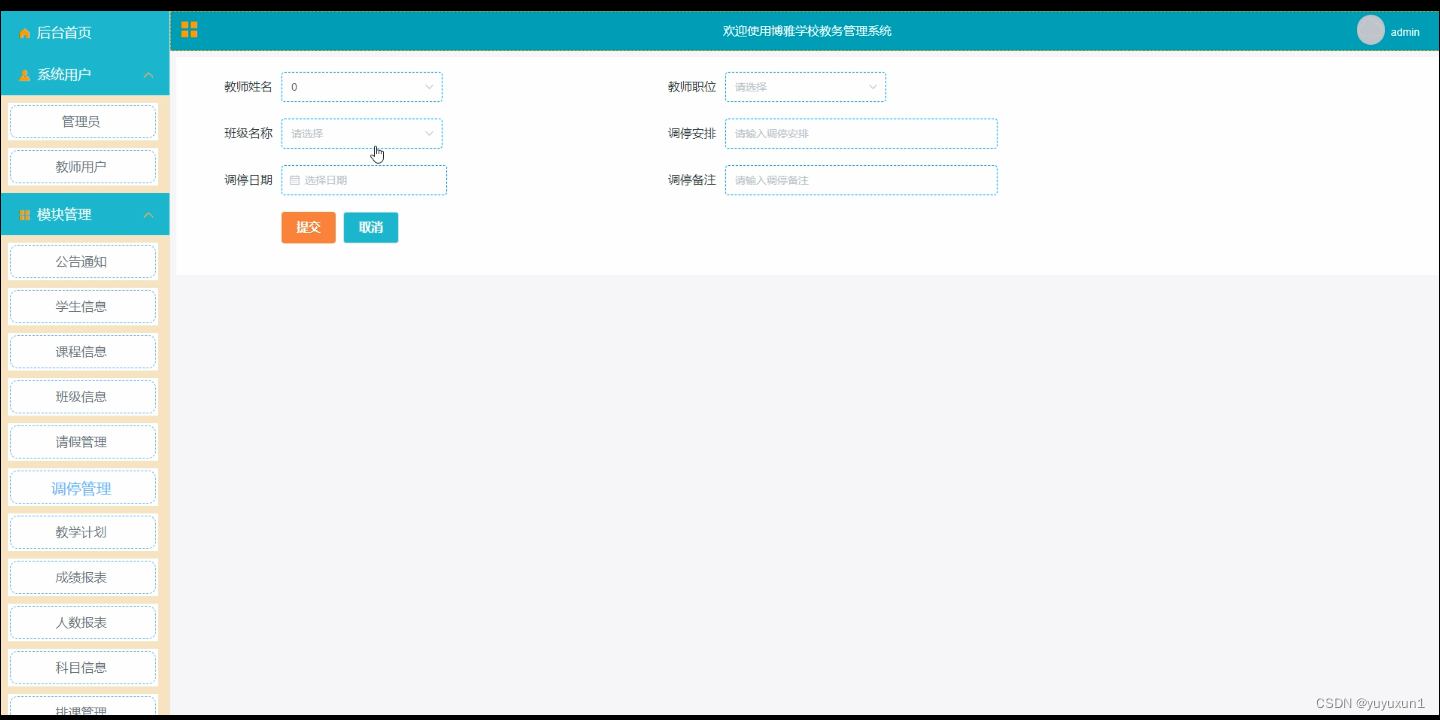Click the 调停日期 label
The height and width of the screenshot is (720, 1440).
(248, 180)
